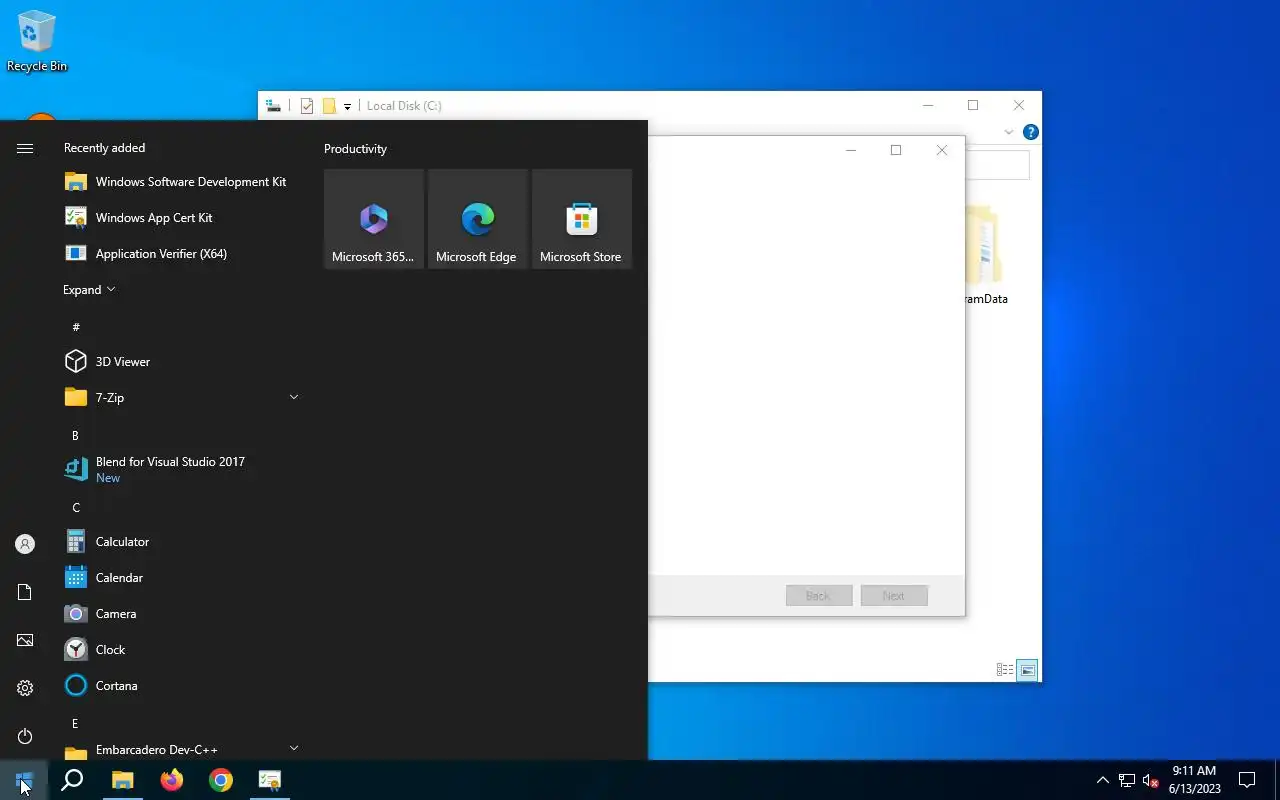
Task: Expand the Recently added list
Action: 89,290
